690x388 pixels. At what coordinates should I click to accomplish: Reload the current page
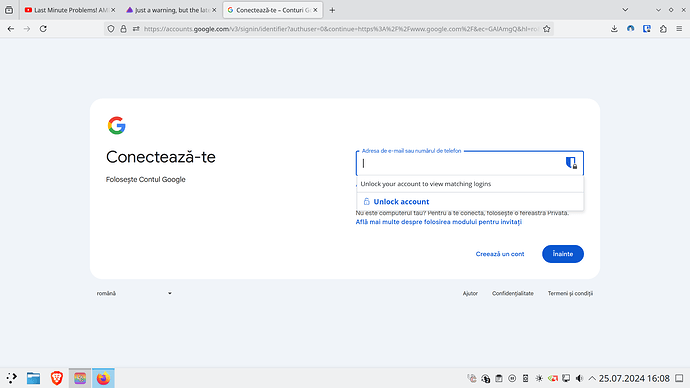pos(43,29)
